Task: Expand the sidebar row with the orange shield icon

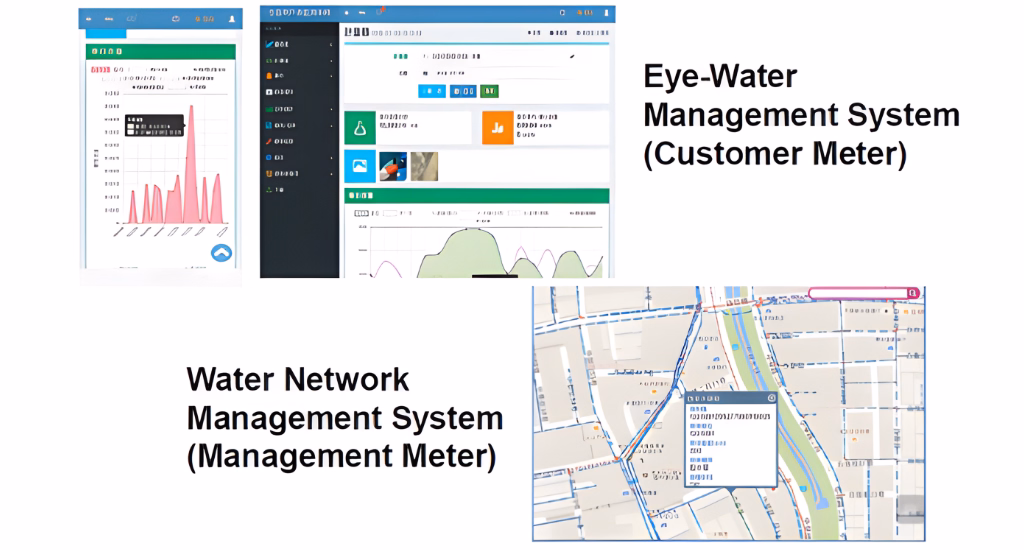Action: pos(332,174)
